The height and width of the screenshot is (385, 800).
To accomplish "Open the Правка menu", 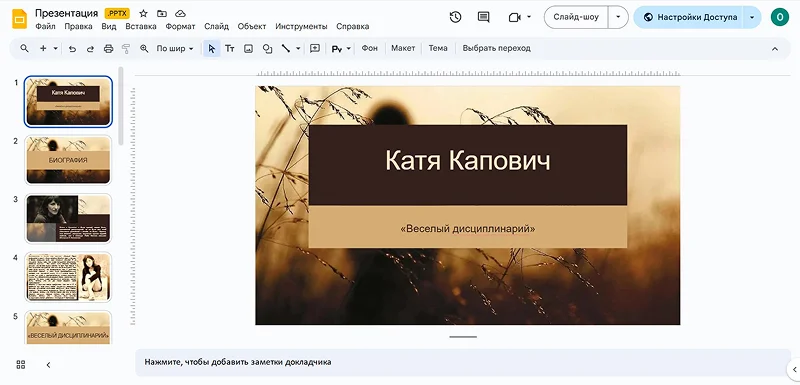I will 79,27.
